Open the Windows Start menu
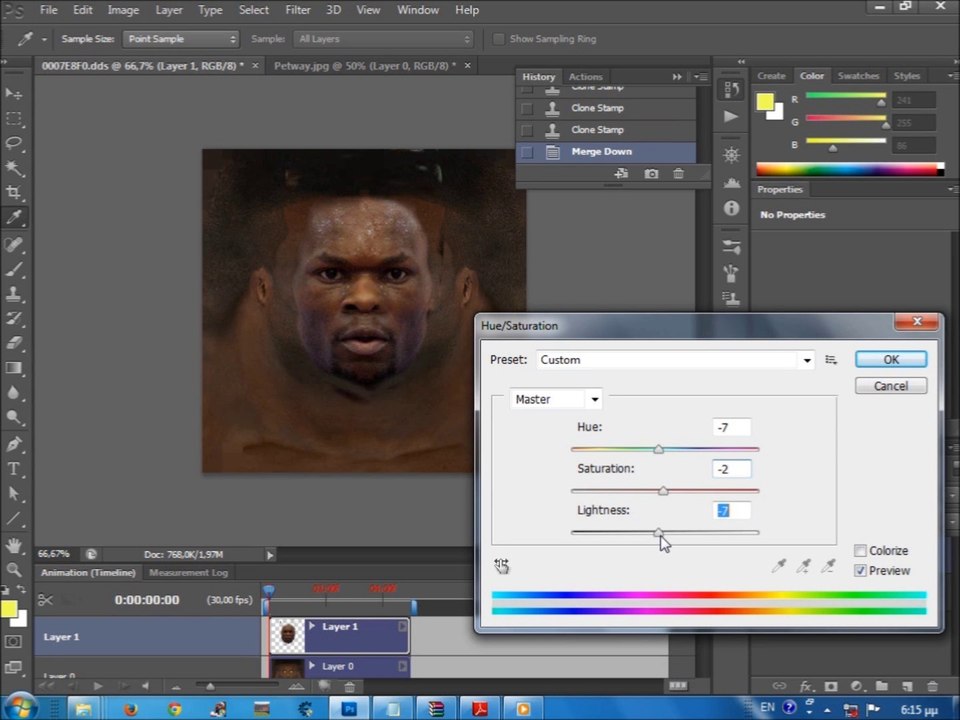 pyautogui.click(x=20, y=708)
